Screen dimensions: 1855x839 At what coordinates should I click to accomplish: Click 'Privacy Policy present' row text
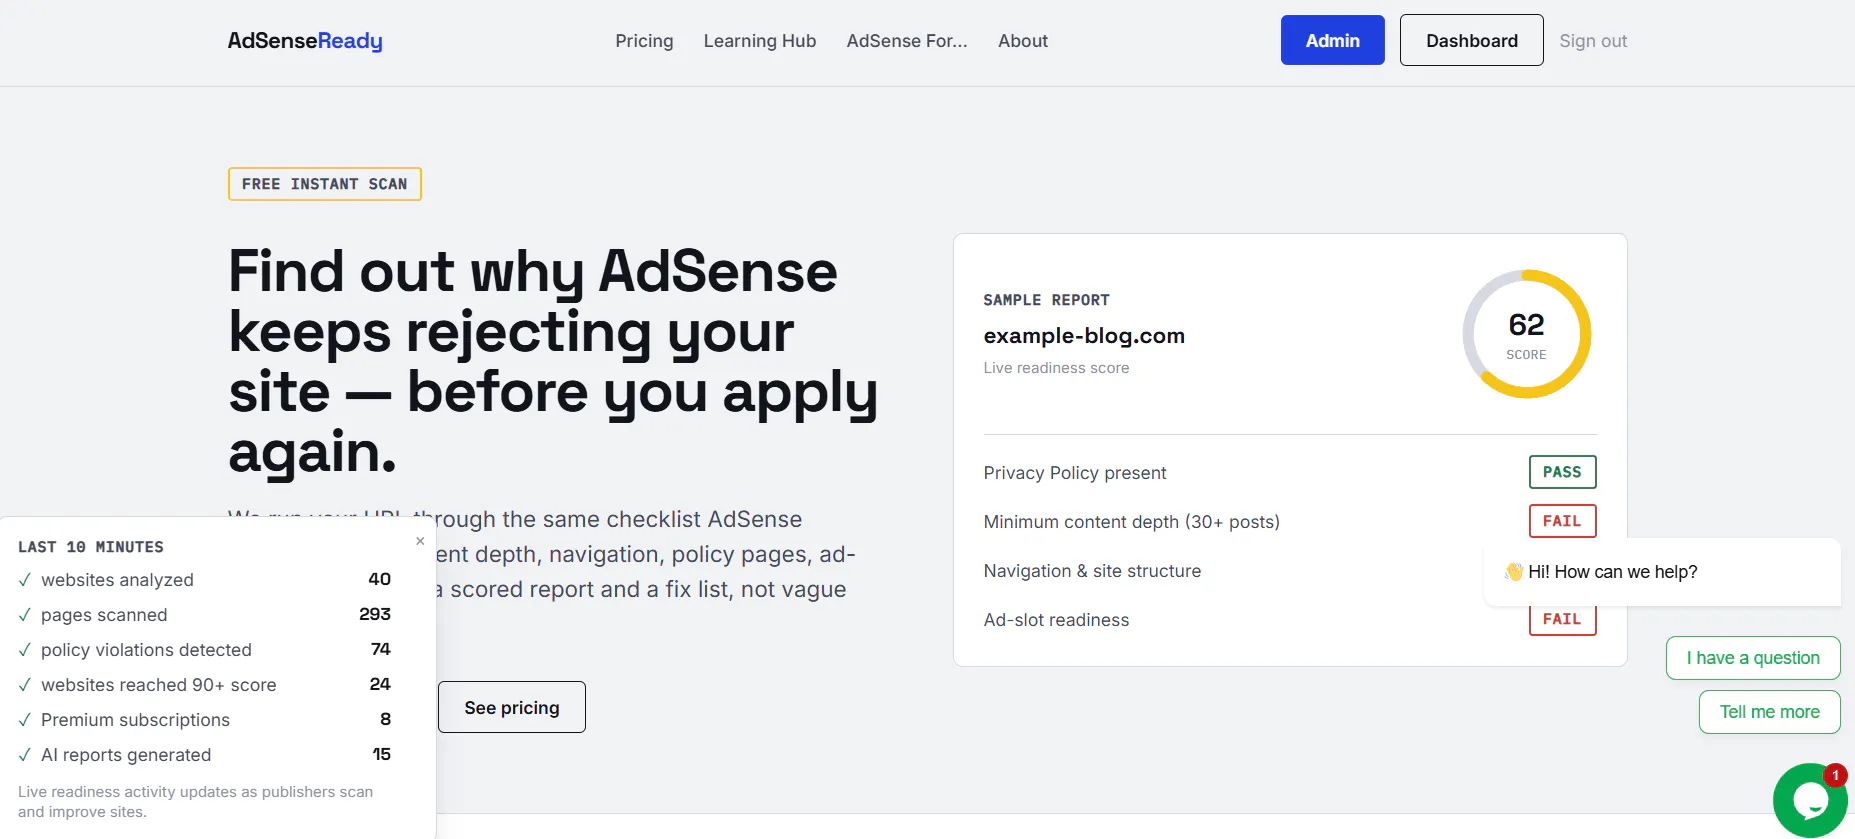click(1075, 473)
